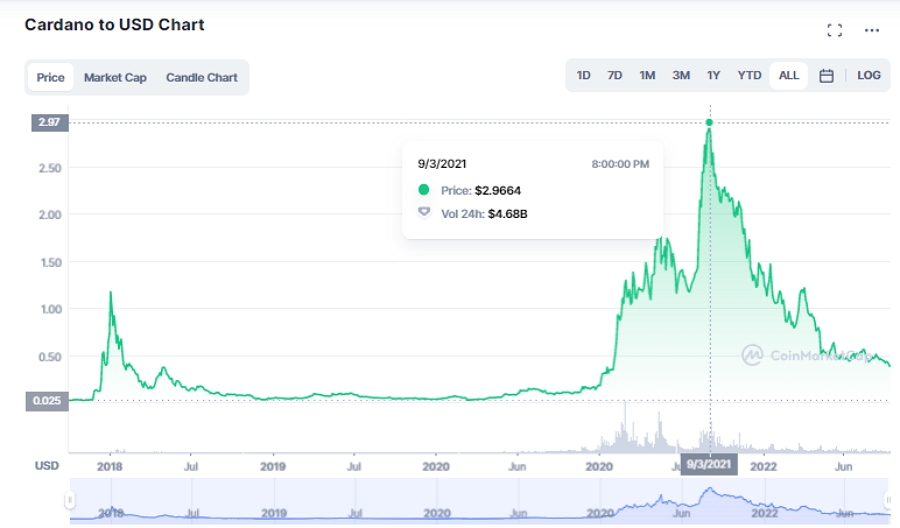Select the 1D time range
900x528 pixels.
[x=583, y=76]
